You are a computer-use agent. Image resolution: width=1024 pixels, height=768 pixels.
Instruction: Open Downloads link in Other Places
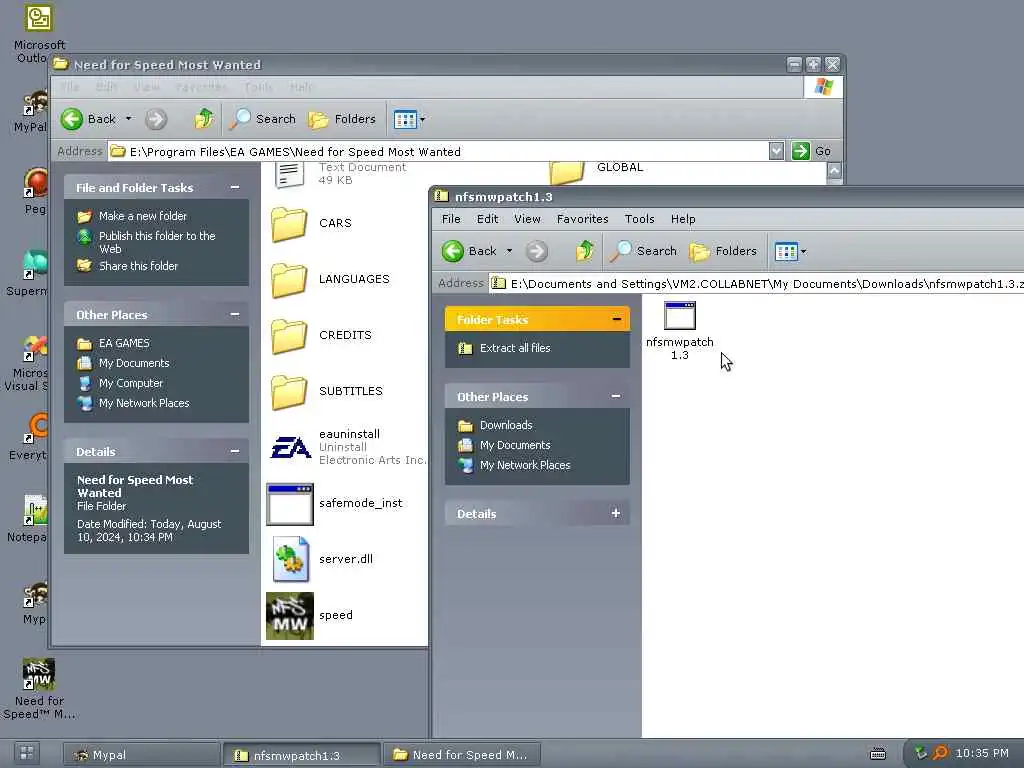coord(505,425)
